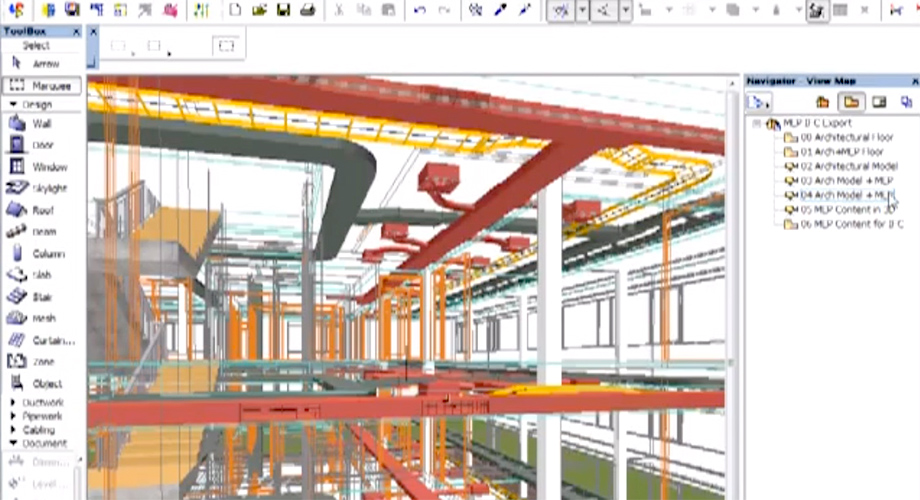Undo the last action

click(x=420, y=10)
